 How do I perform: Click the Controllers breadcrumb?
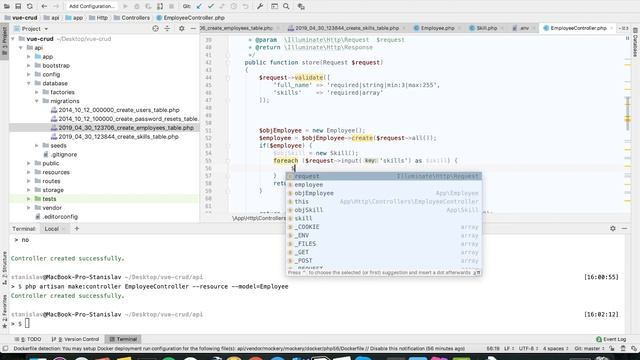(x=132, y=18)
